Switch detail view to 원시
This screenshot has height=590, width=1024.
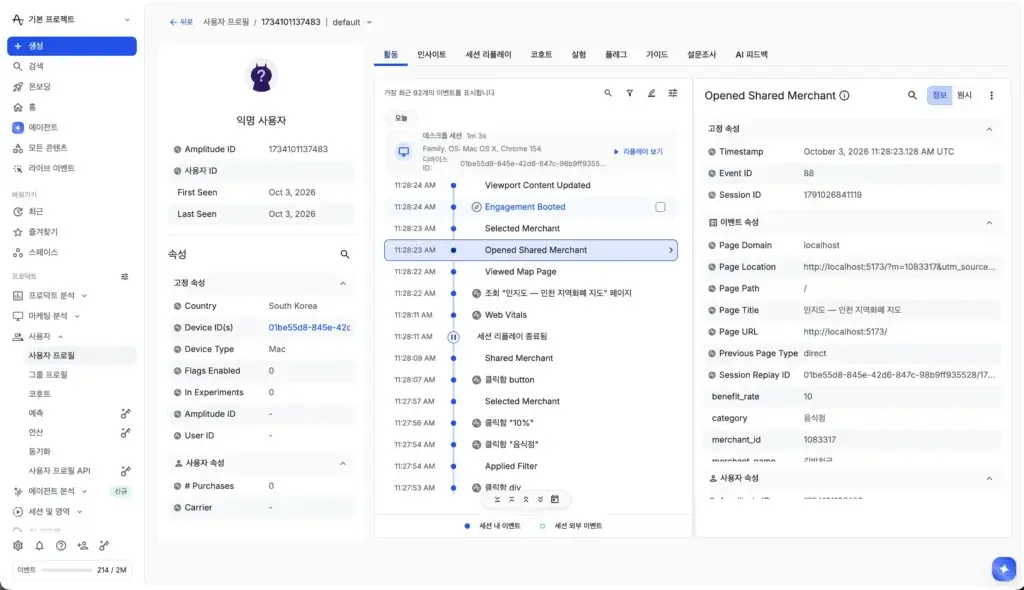pyautogui.click(x=964, y=95)
